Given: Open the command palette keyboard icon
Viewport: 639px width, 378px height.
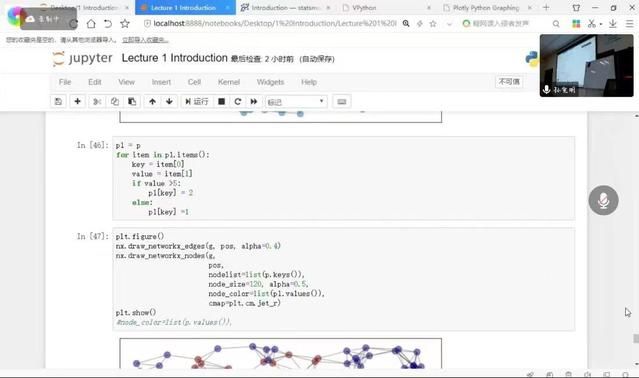Looking at the screenshot, I should (x=342, y=101).
